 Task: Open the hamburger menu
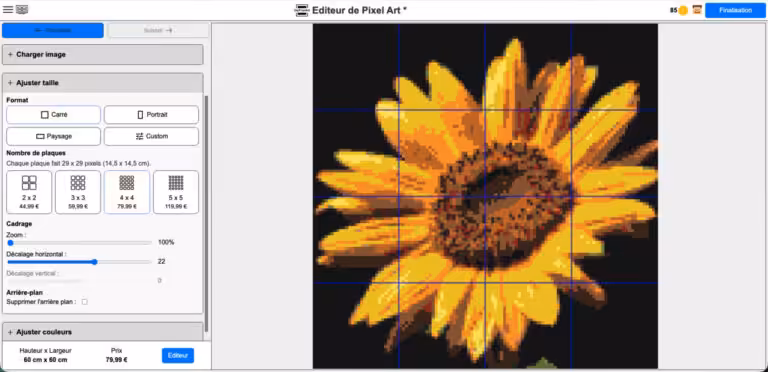tap(8, 9)
